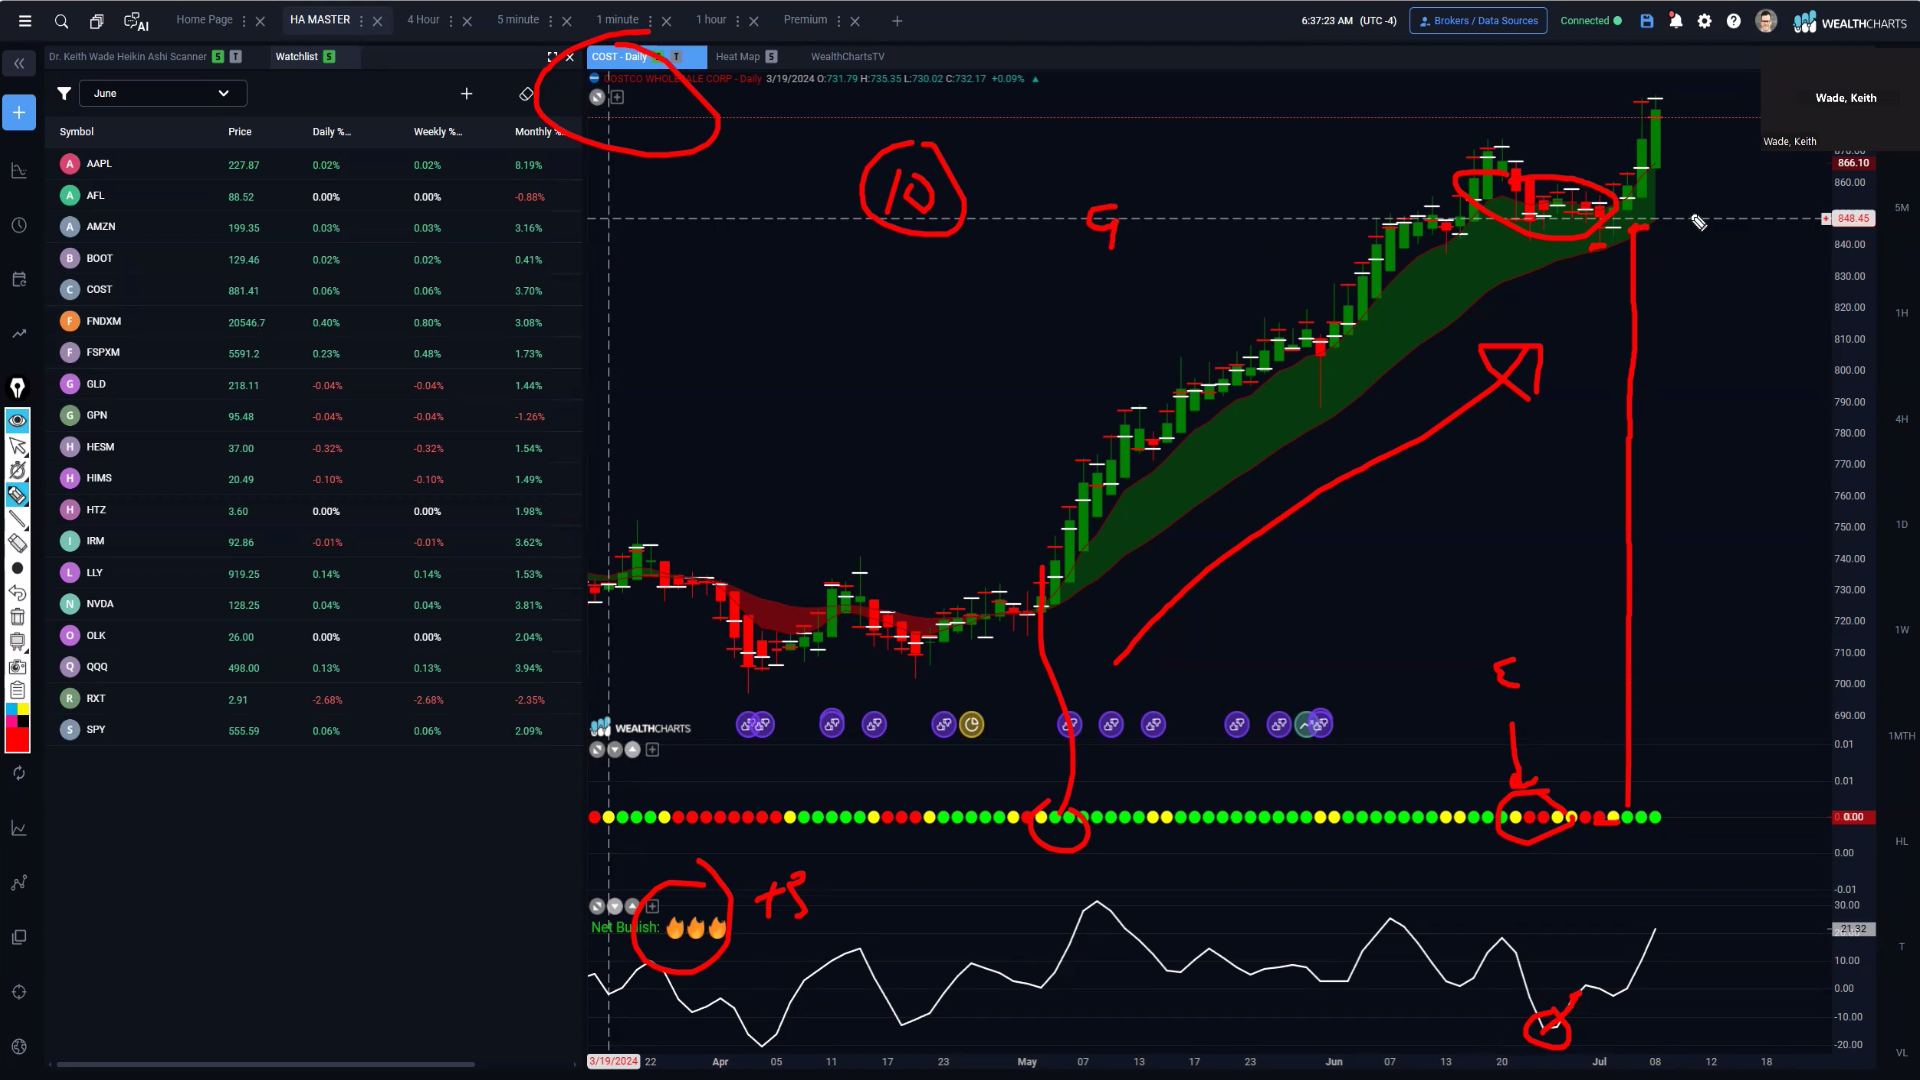Open options menu for 5 minute tab
The width and height of the screenshot is (1920, 1080).
(x=550, y=21)
